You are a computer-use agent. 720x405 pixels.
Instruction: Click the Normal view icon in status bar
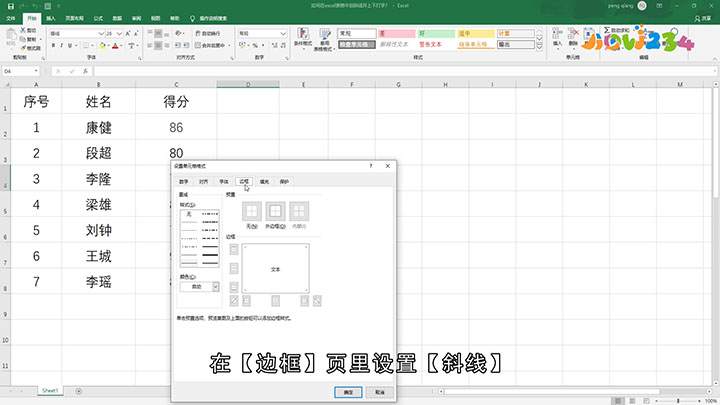coord(618,401)
